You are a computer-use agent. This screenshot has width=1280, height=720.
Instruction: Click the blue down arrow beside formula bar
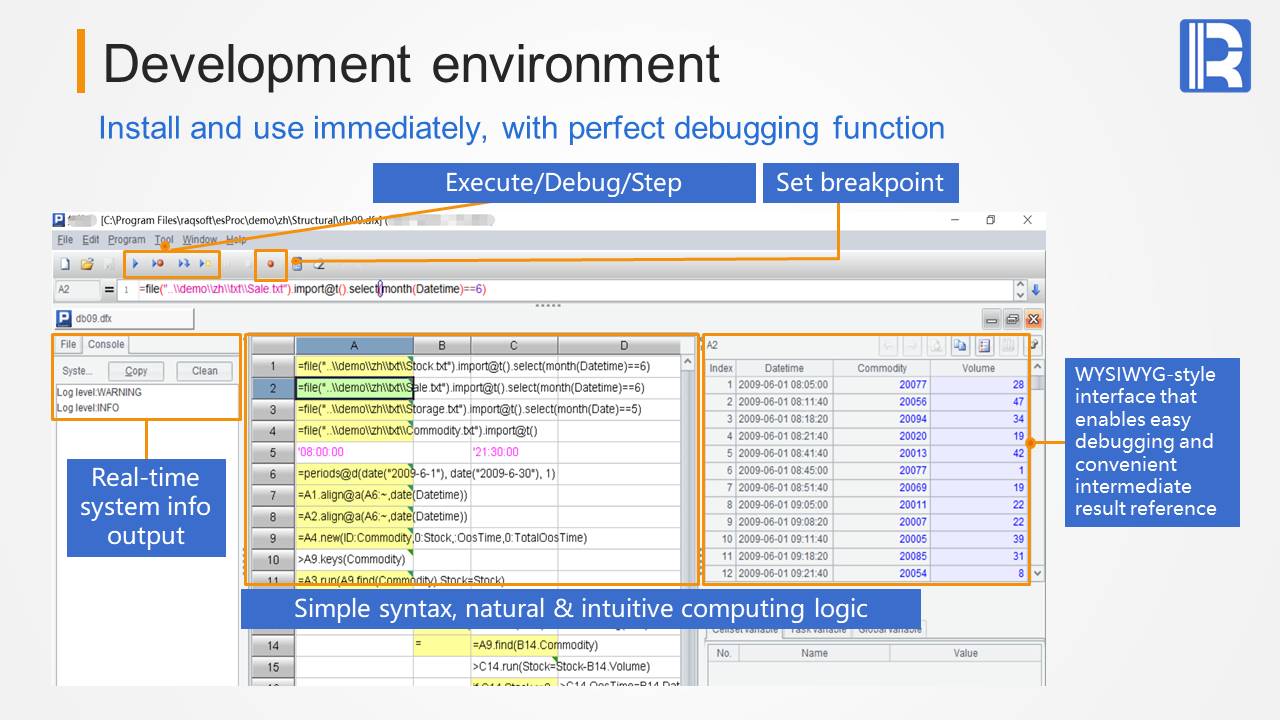(x=1036, y=290)
